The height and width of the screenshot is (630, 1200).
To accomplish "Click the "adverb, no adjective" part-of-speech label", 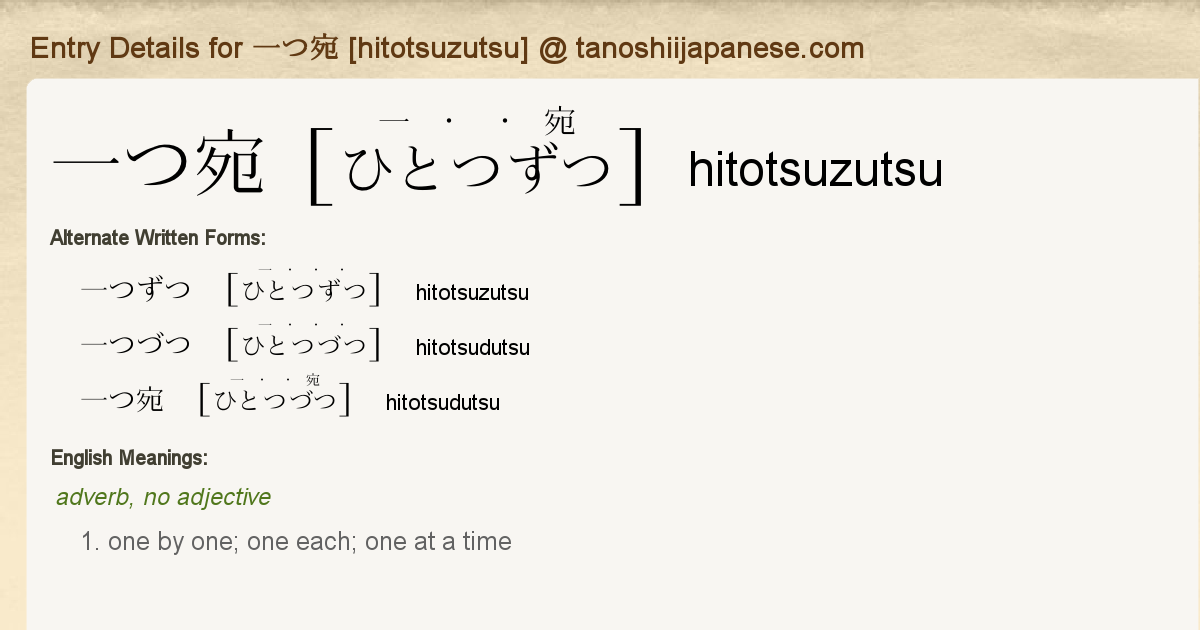I will pyautogui.click(x=163, y=497).
